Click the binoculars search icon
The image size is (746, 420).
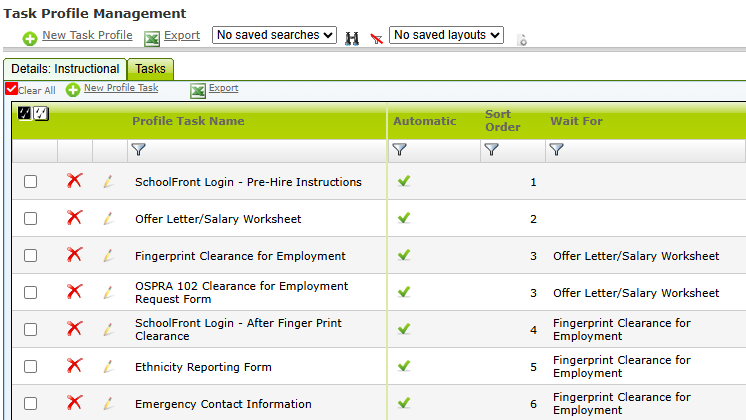352,38
